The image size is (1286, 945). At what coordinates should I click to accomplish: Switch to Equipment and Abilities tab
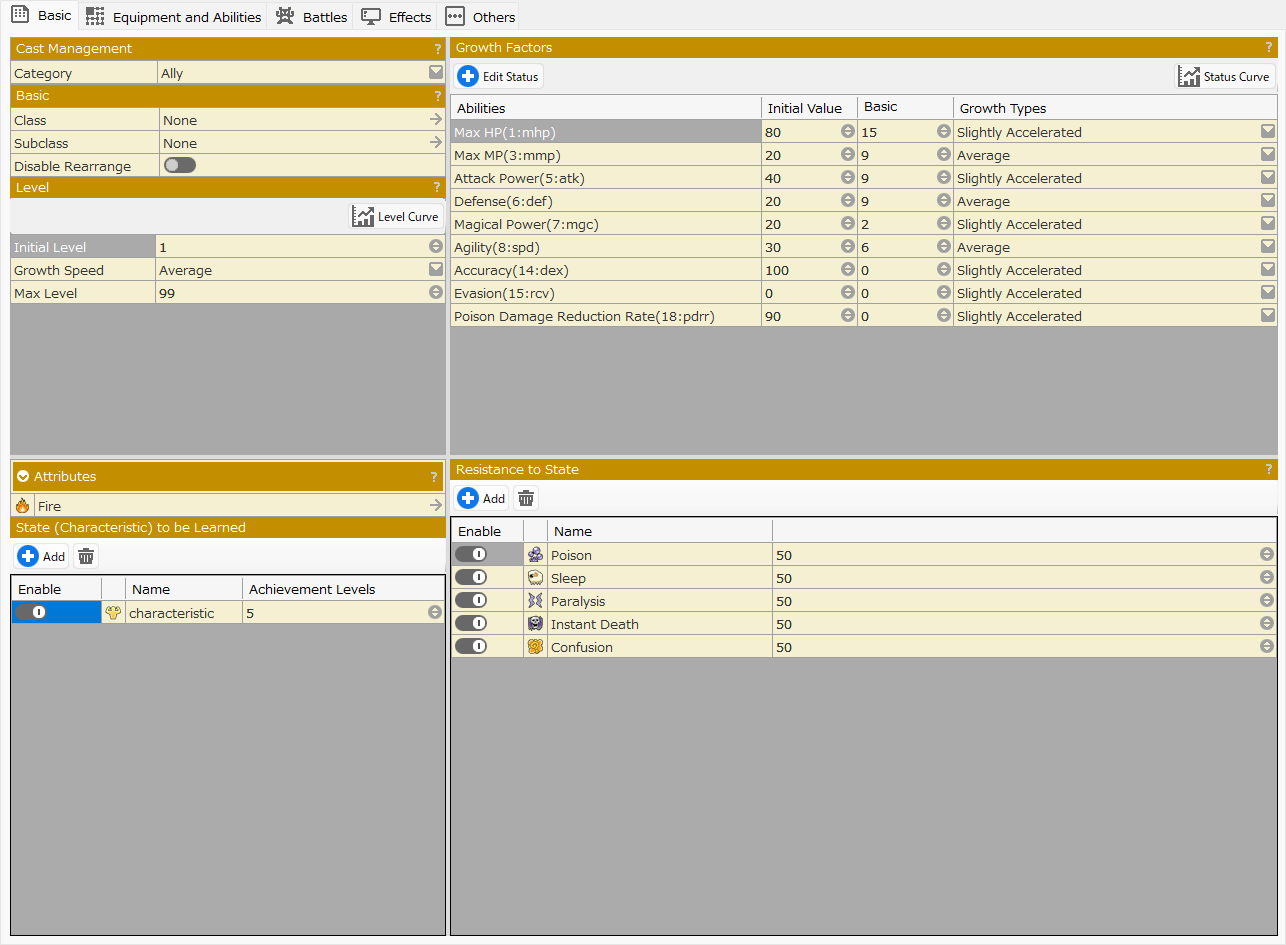(x=174, y=17)
